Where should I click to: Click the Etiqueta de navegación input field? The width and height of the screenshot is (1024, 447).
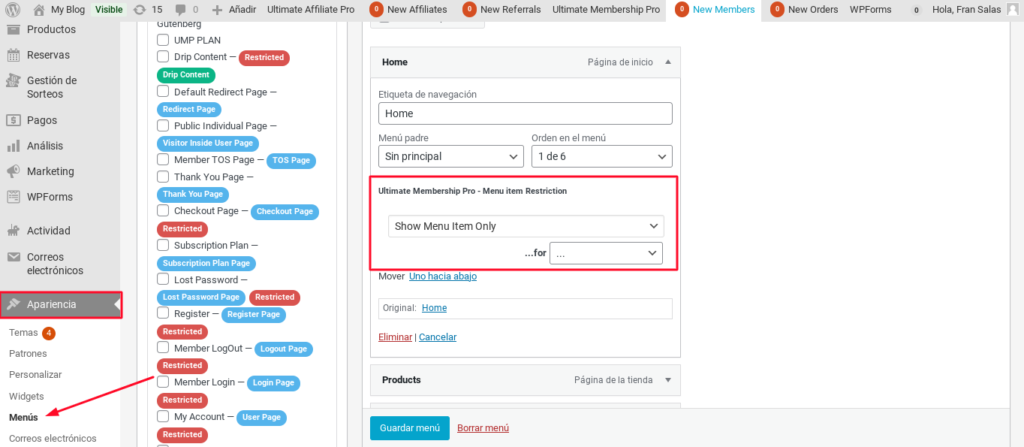[x=525, y=113]
